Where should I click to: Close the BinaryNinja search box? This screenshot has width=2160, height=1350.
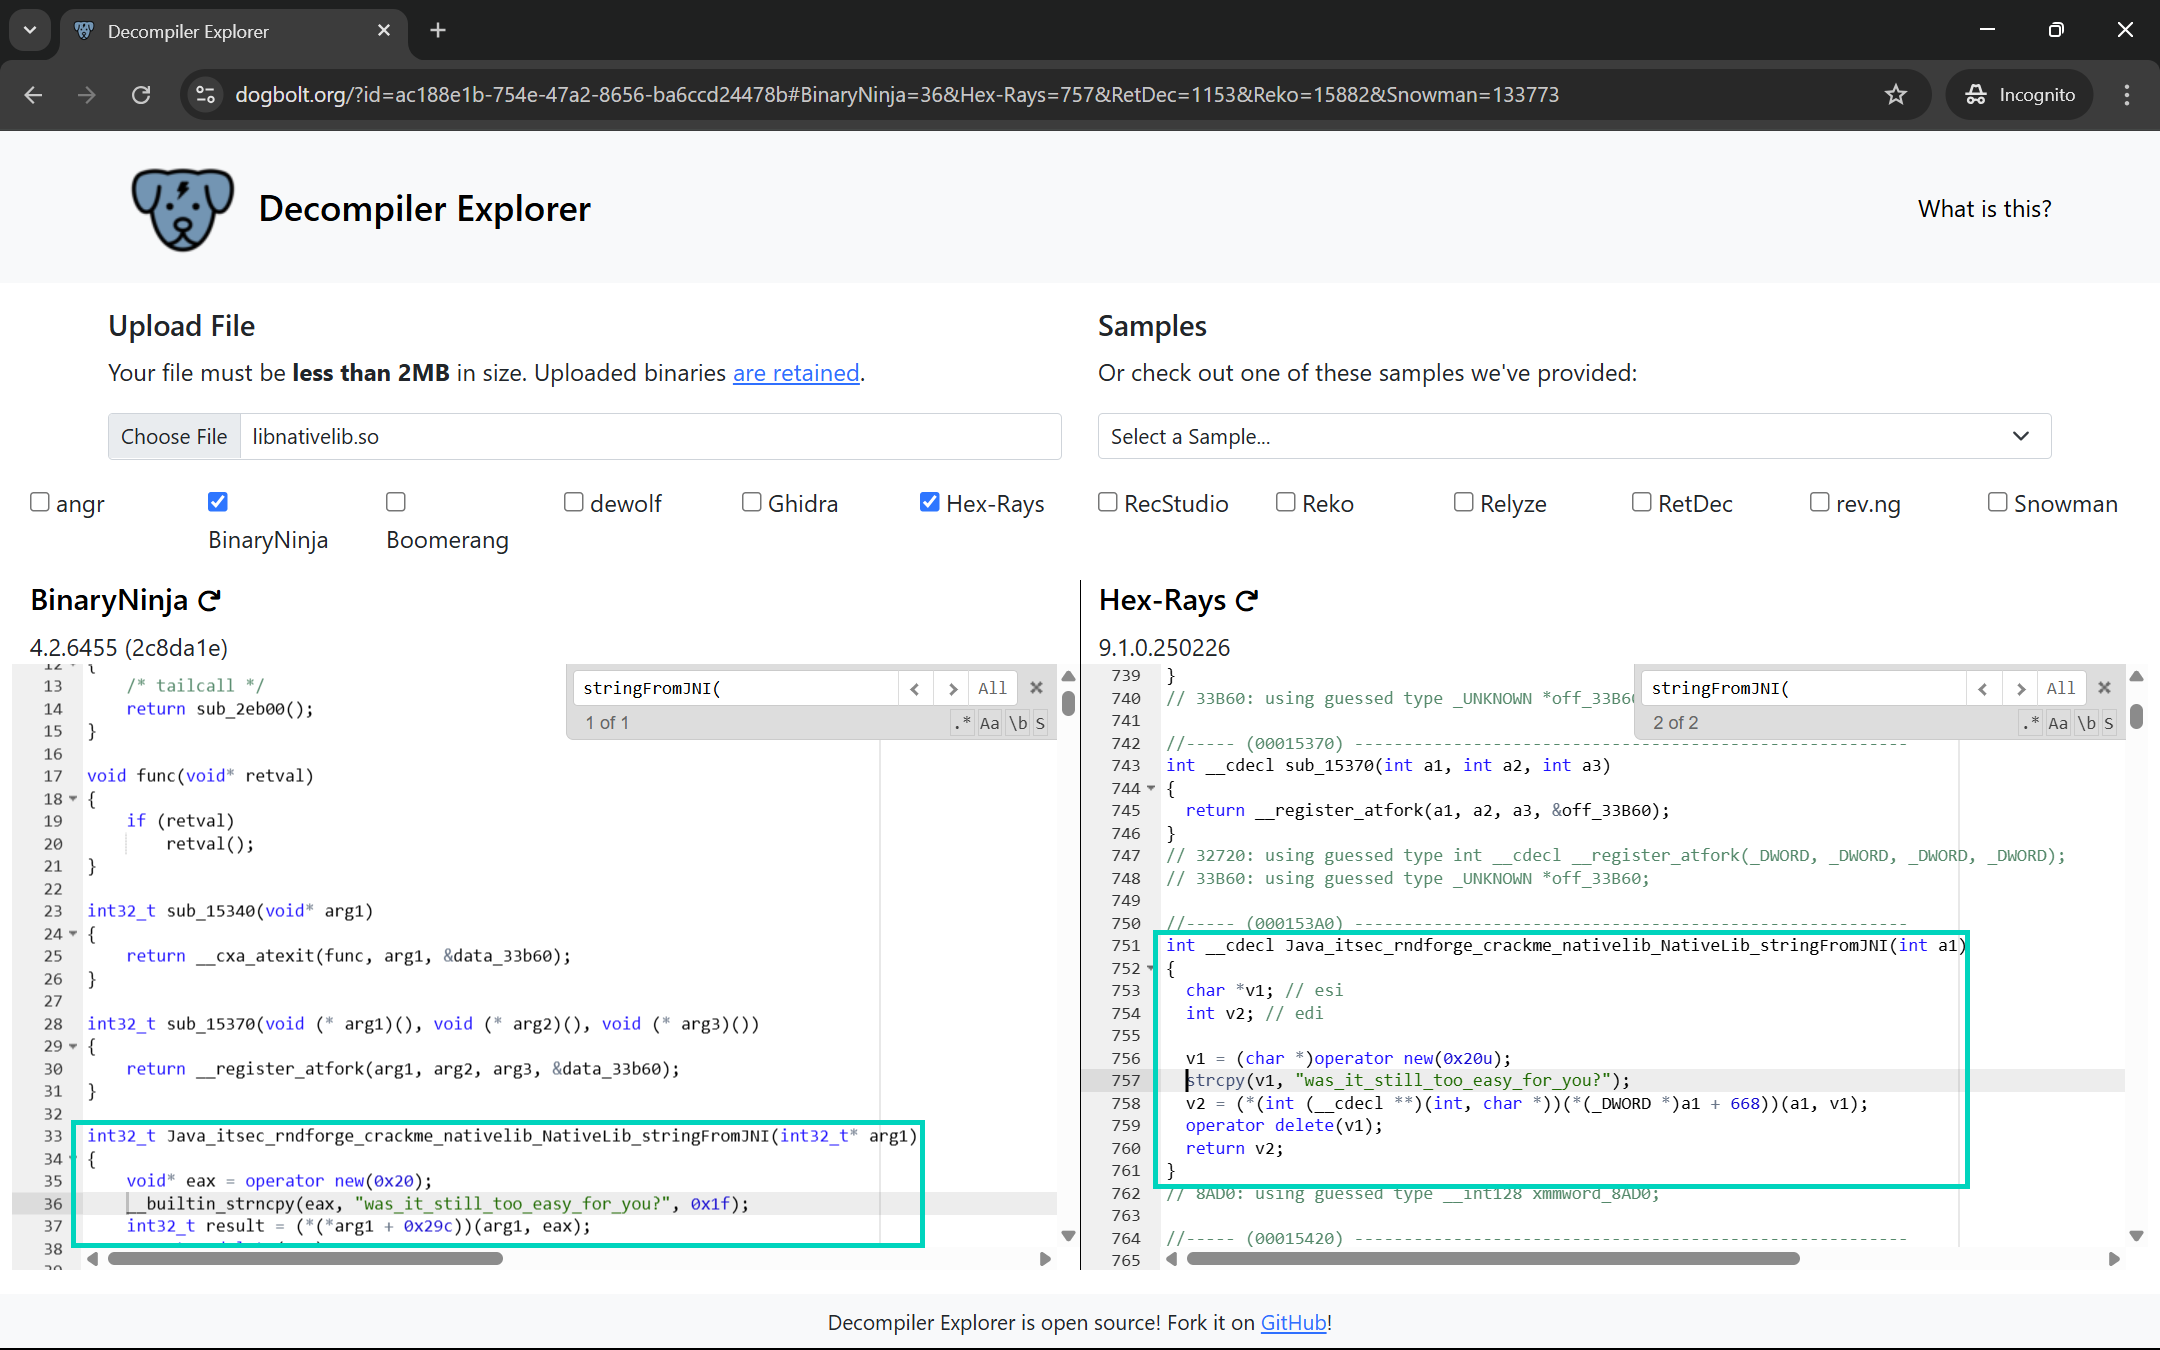click(x=1036, y=688)
